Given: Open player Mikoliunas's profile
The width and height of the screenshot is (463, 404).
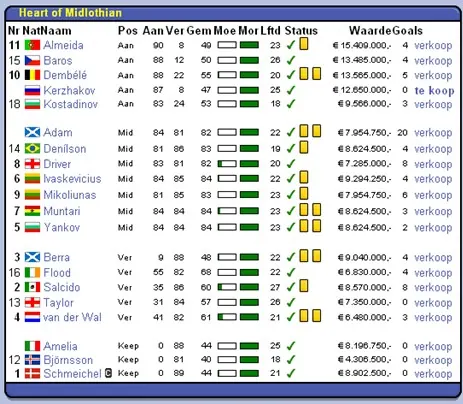Looking at the screenshot, I should tap(70, 195).
